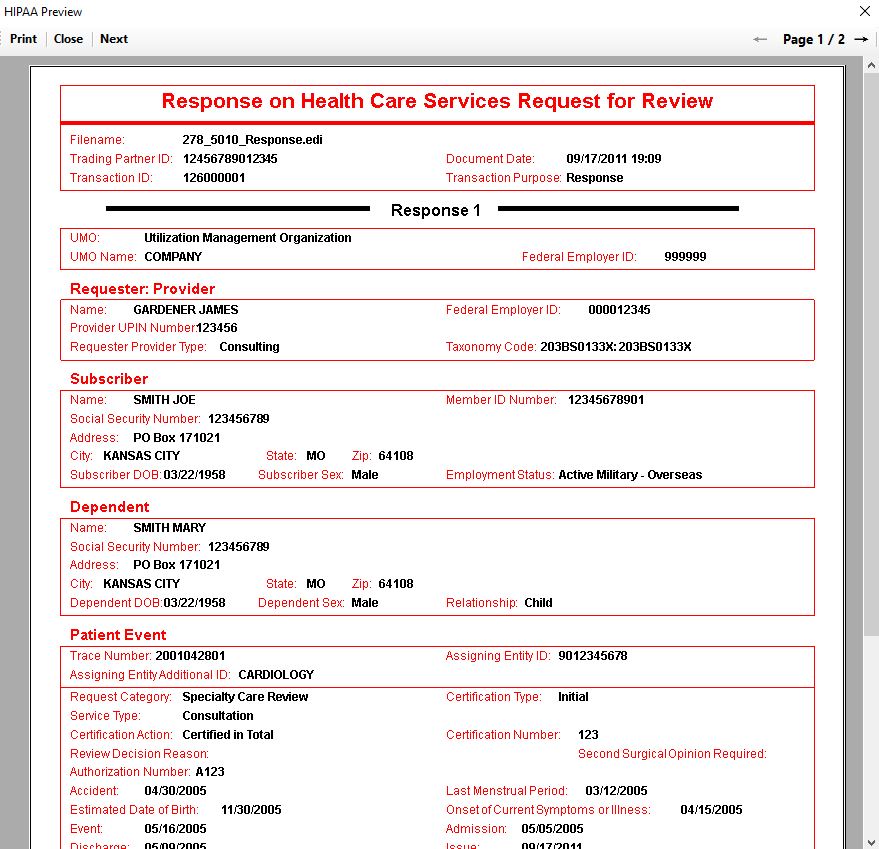Click Service Type value Consultation
This screenshot has width=879, height=849.
218,716
